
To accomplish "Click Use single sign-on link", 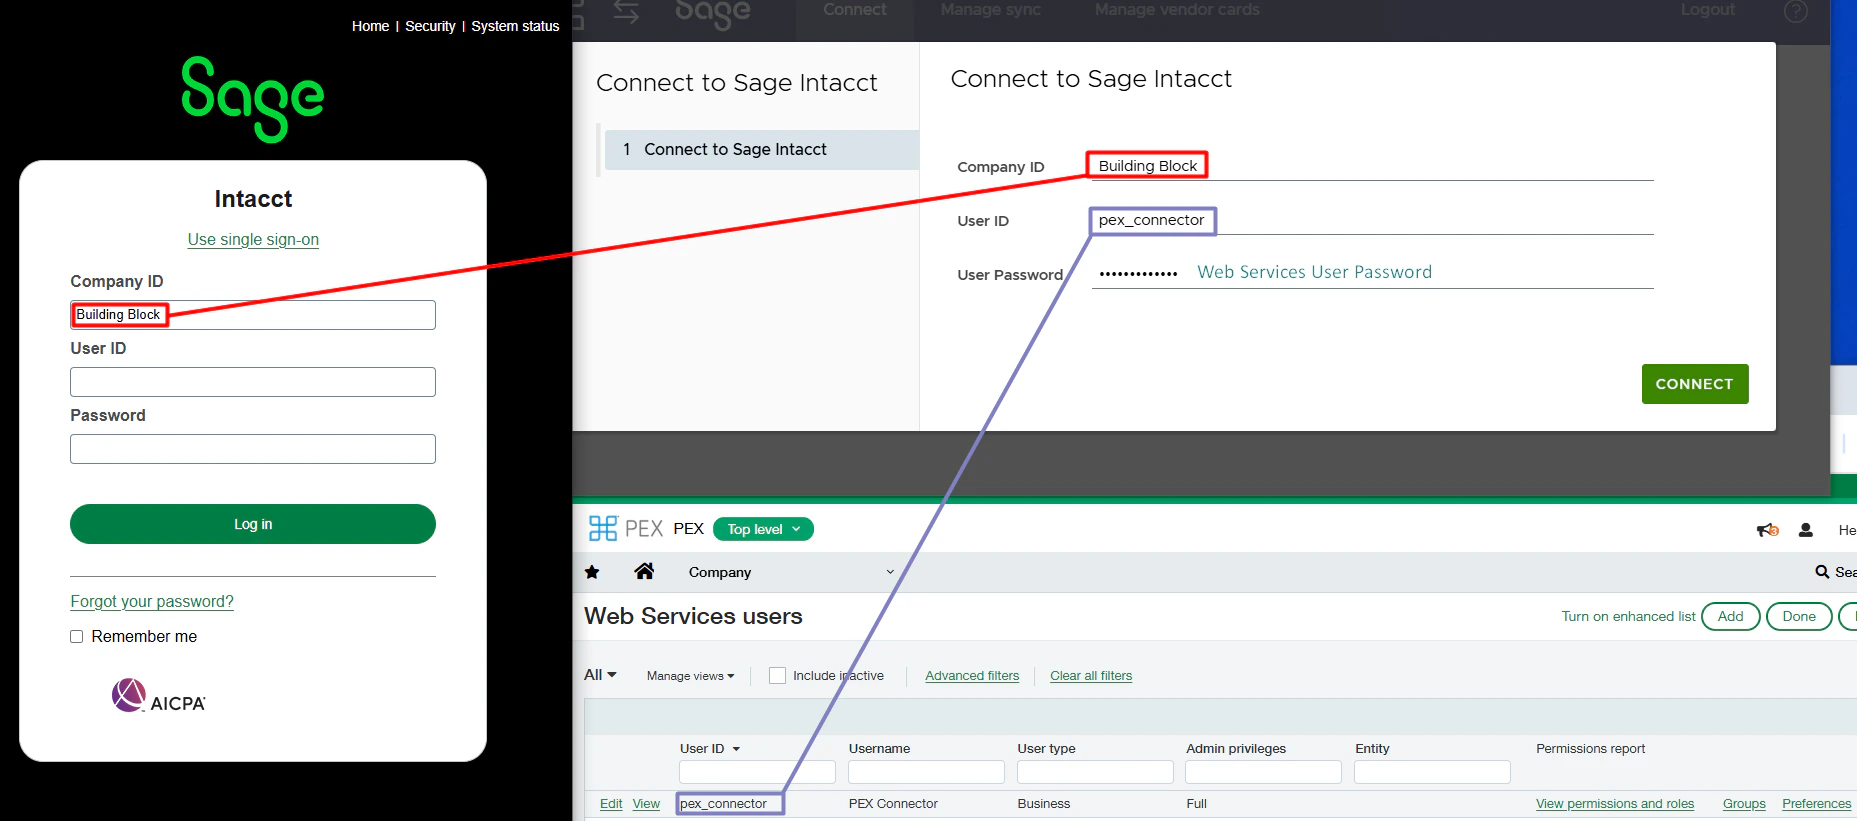I will click(253, 240).
